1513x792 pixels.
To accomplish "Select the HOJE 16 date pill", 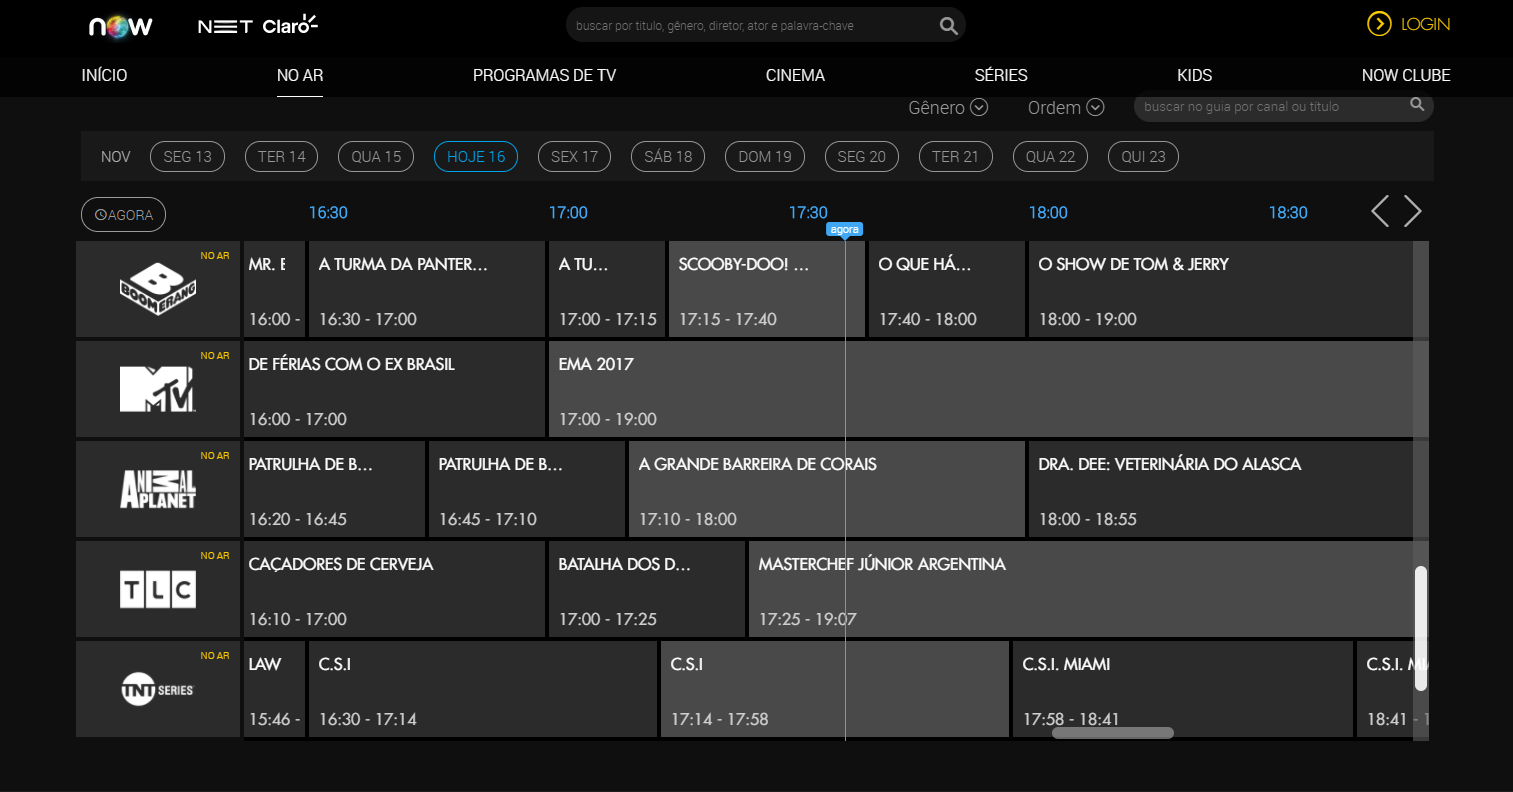I will click(476, 157).
